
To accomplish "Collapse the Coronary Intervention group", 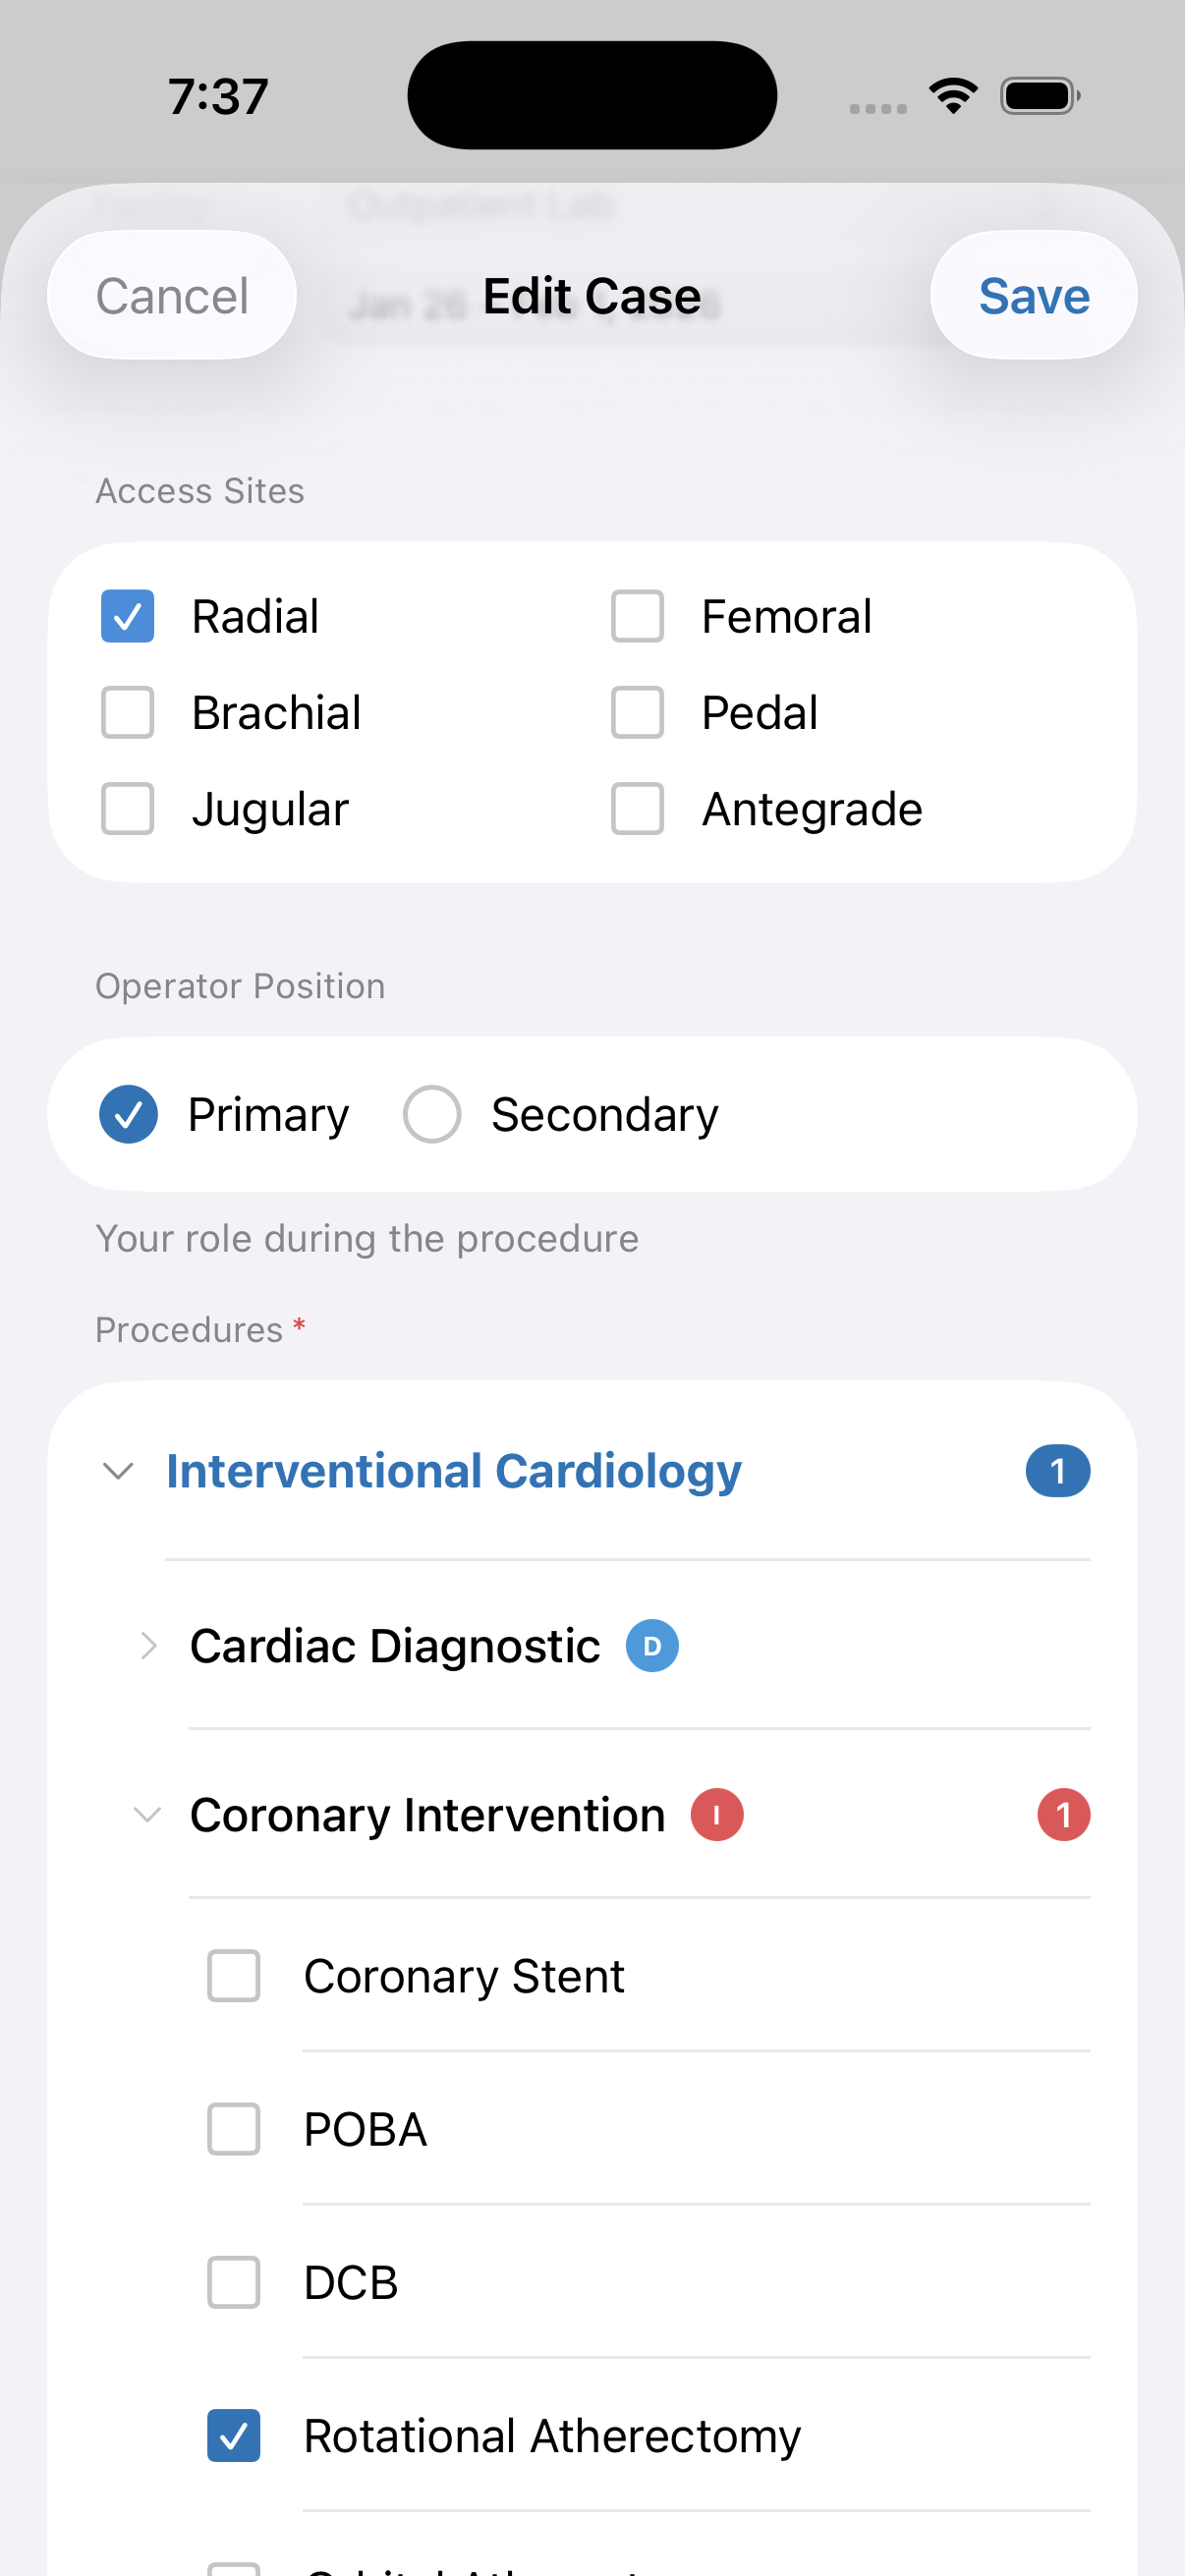I will click(148, 1815).
